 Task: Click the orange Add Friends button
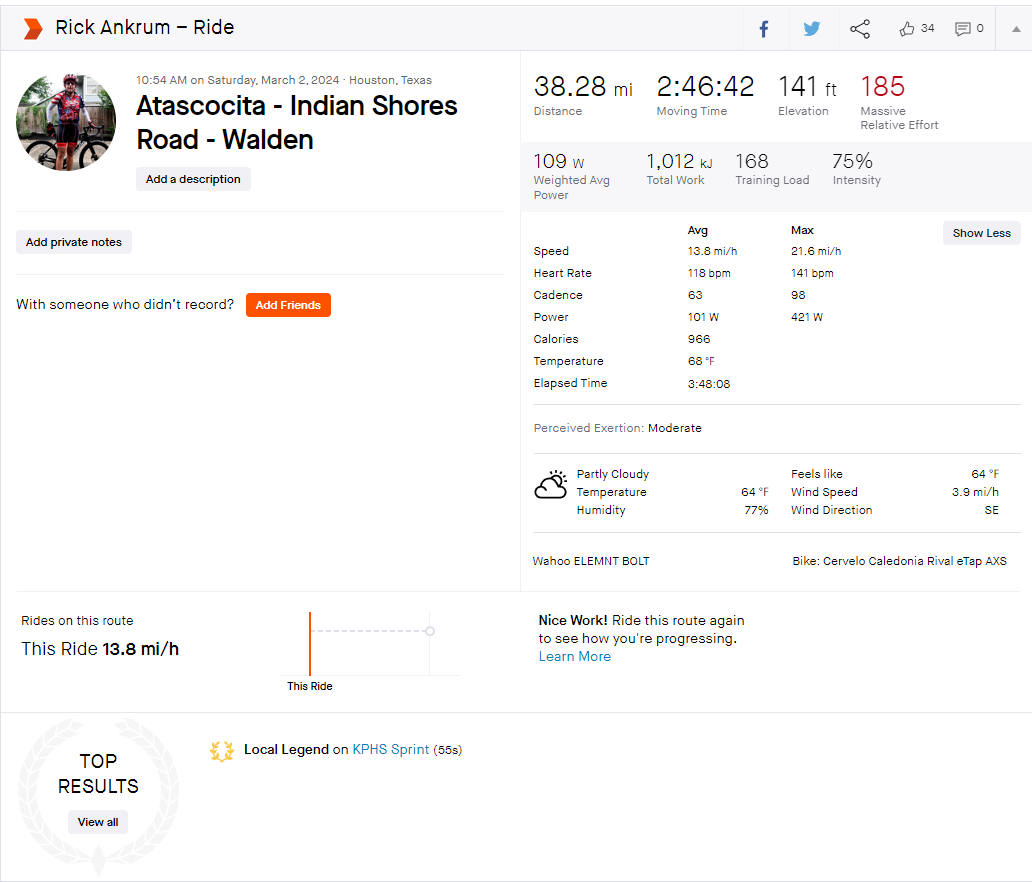click(x=288, y=305)
